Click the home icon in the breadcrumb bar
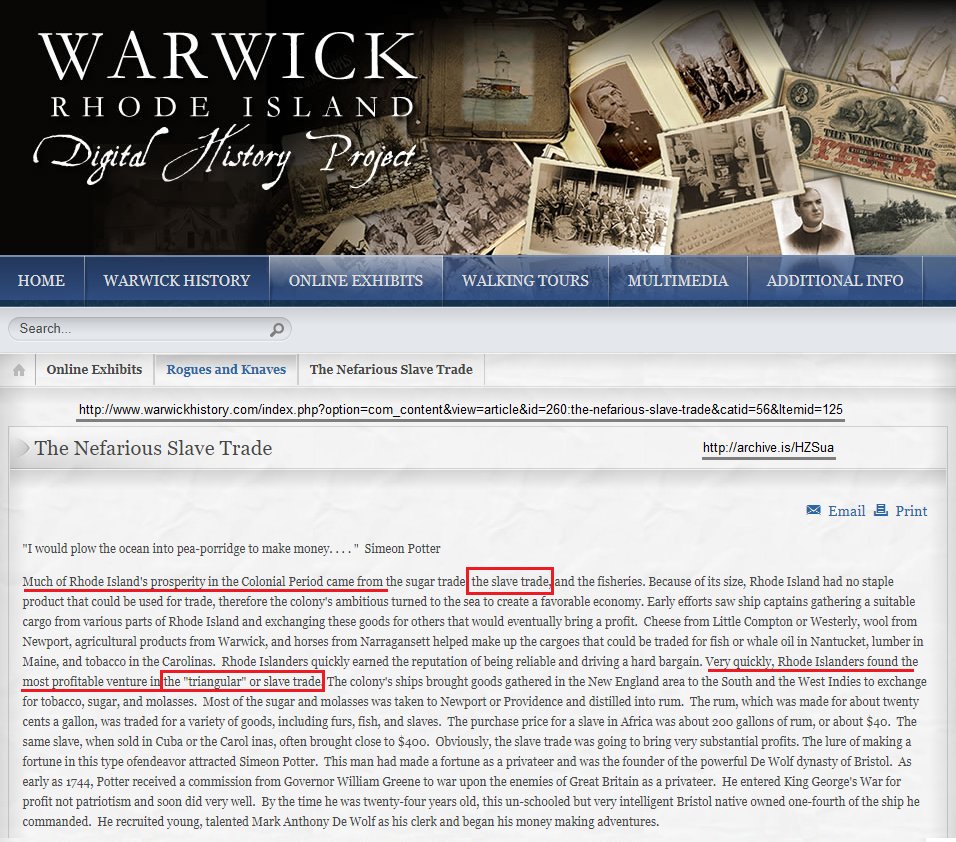 pos(19,370)
